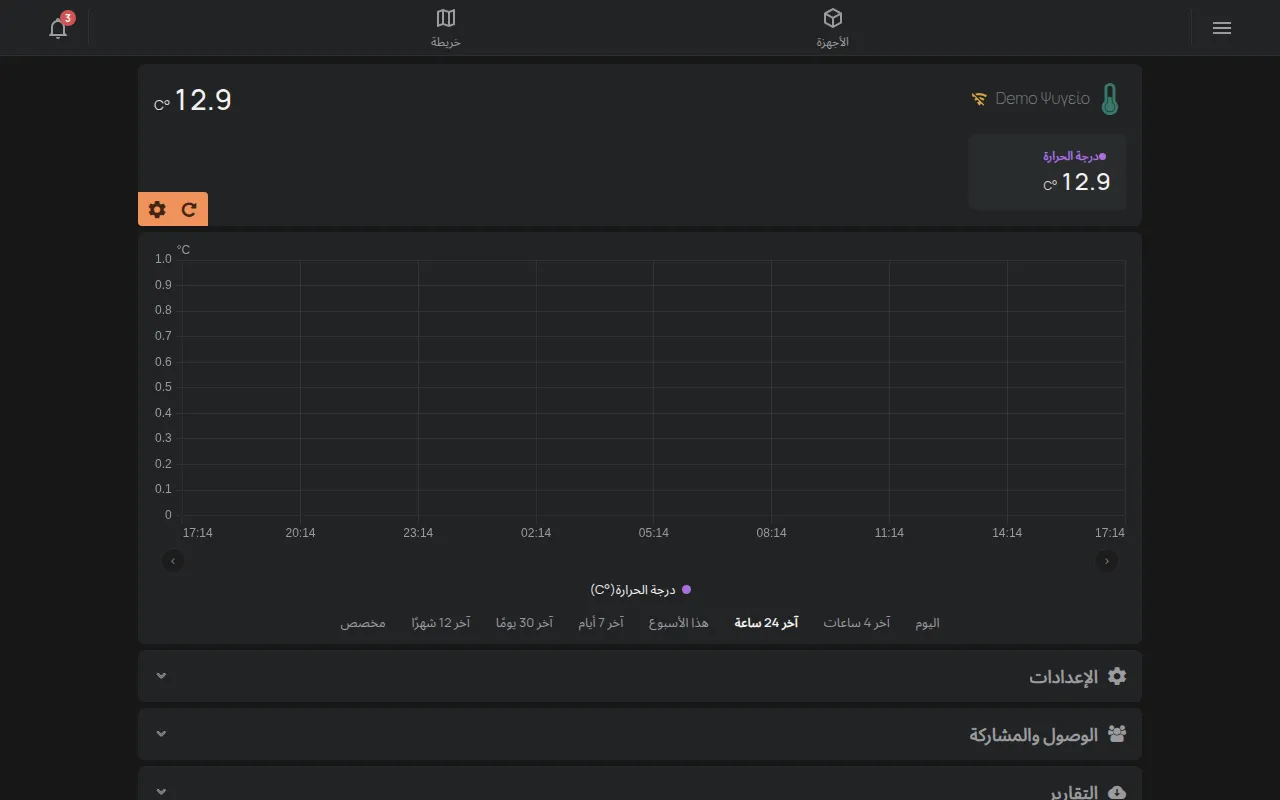
Task: Toggle the درجة الحرارة(°C) chart legend series
Action: [641, 590]
